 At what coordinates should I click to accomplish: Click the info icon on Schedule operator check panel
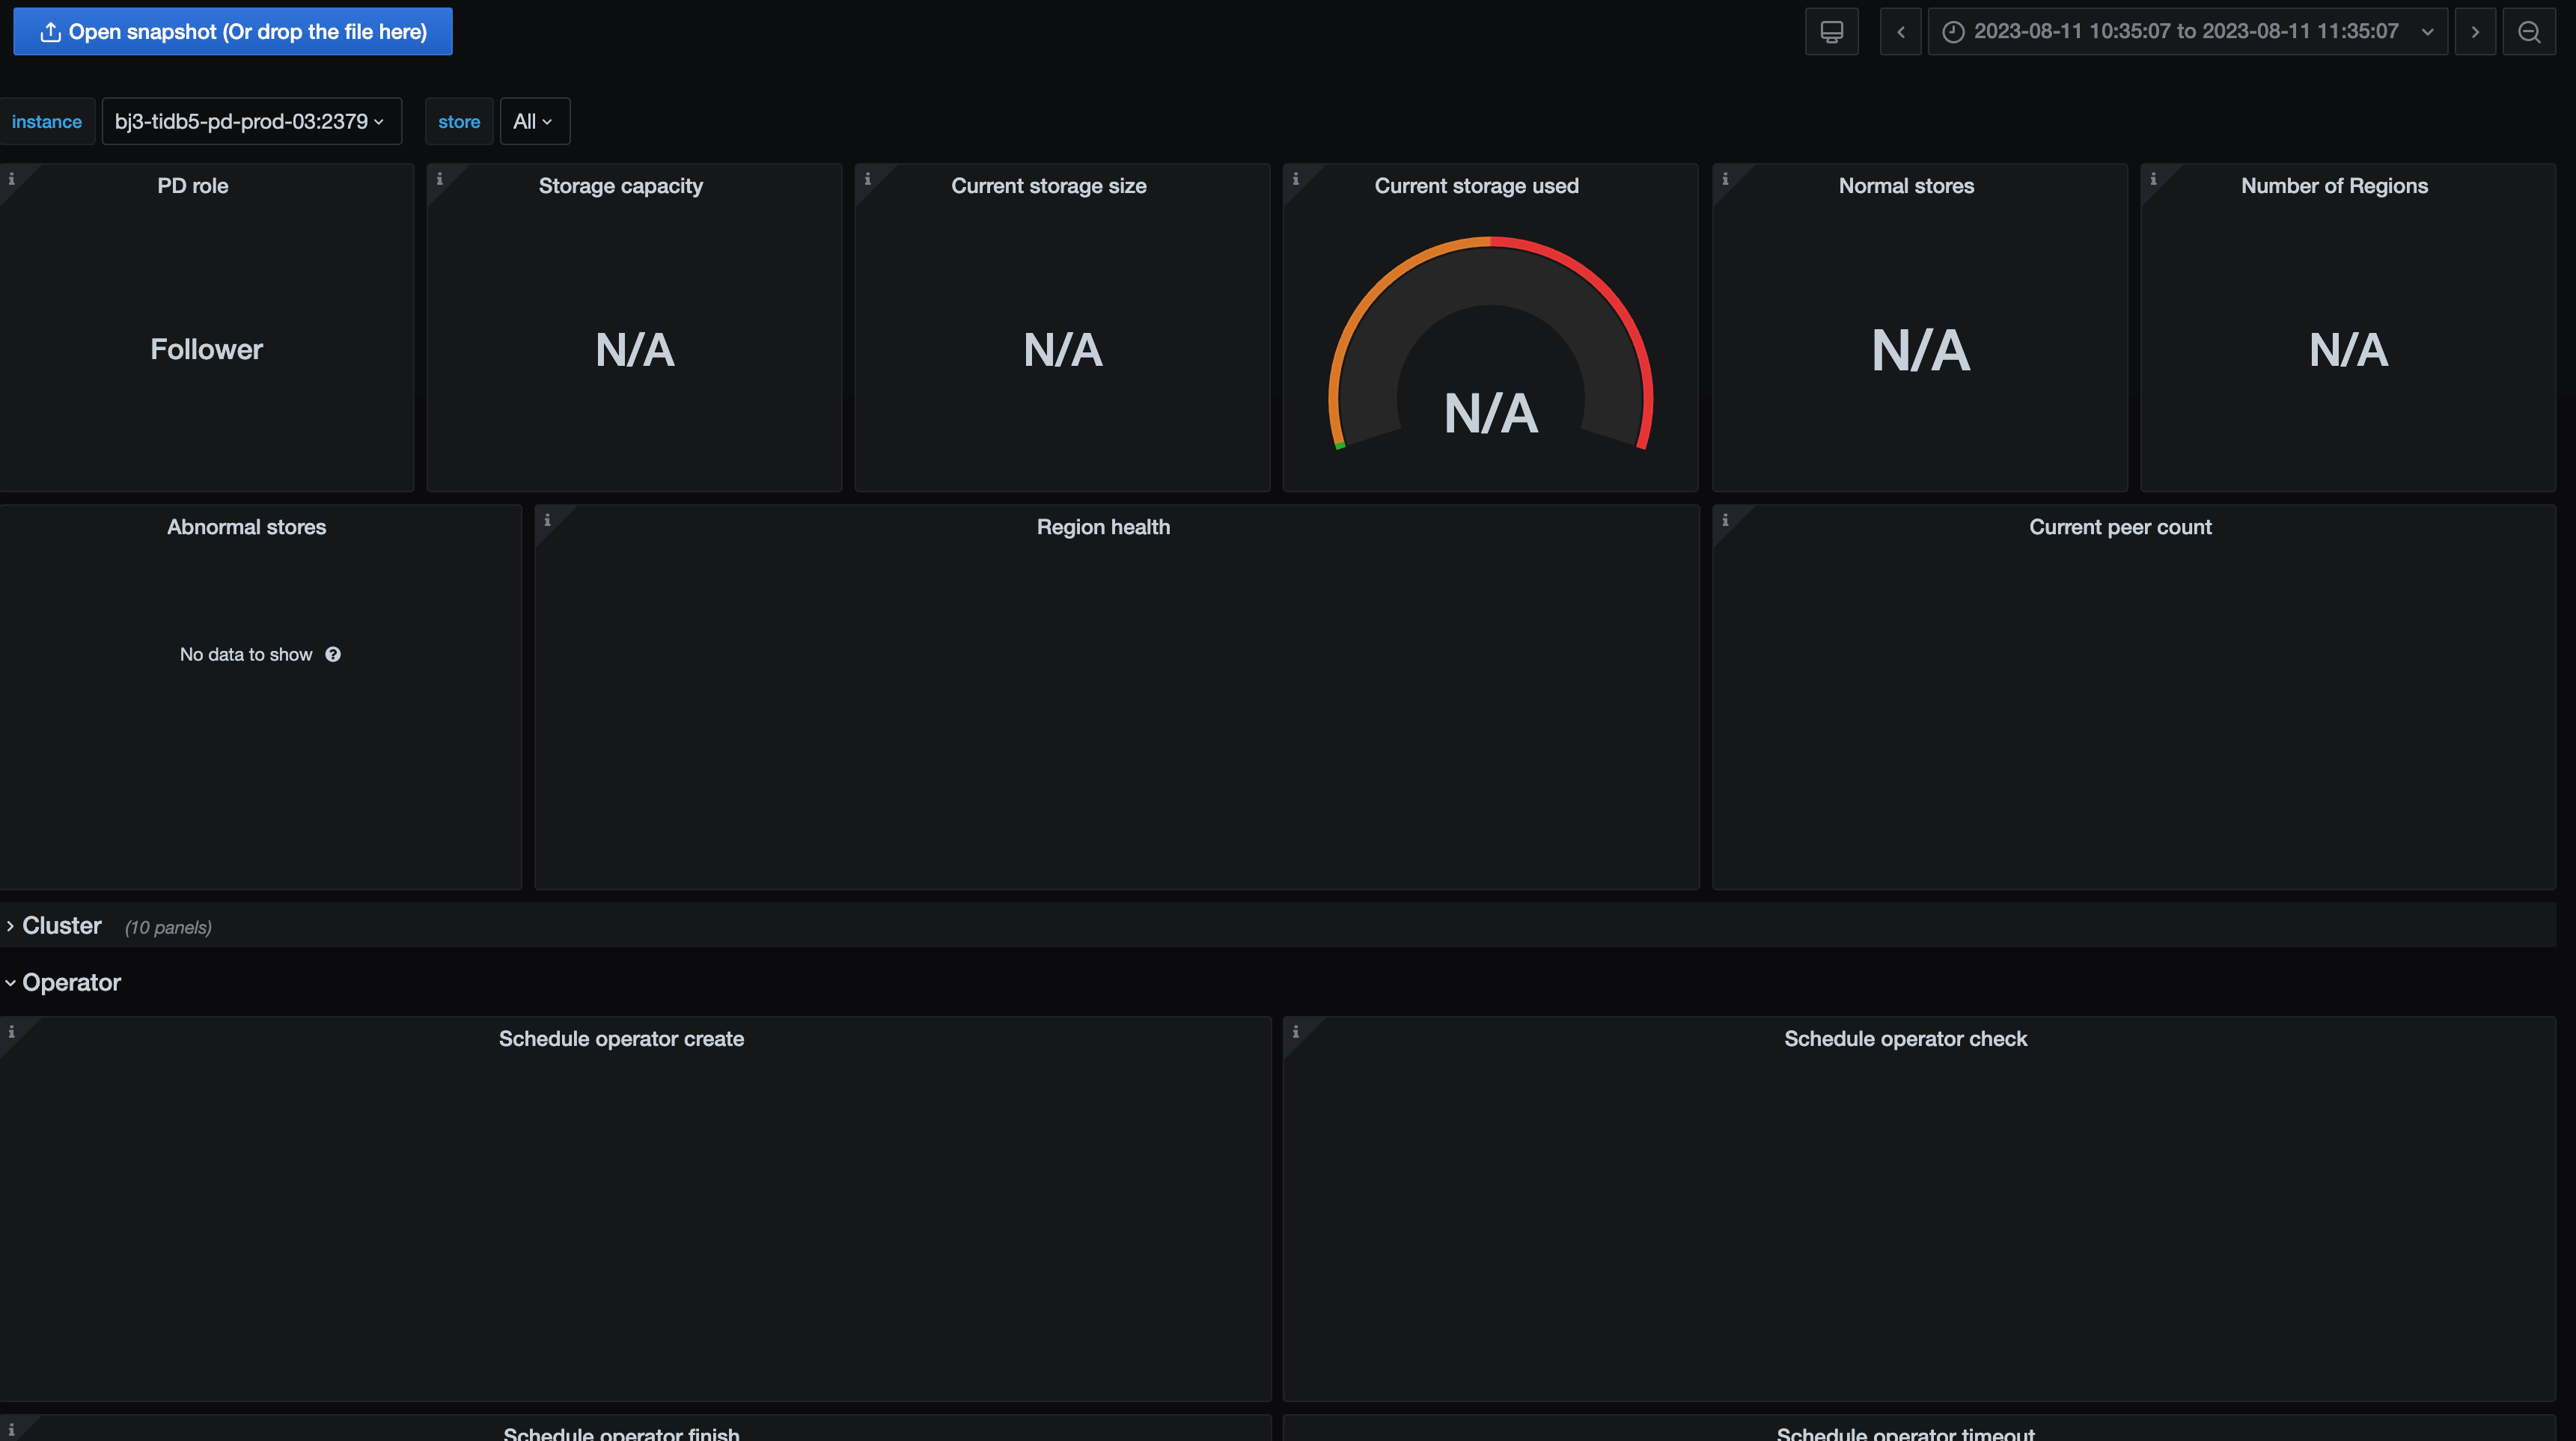(1295, 1032)
